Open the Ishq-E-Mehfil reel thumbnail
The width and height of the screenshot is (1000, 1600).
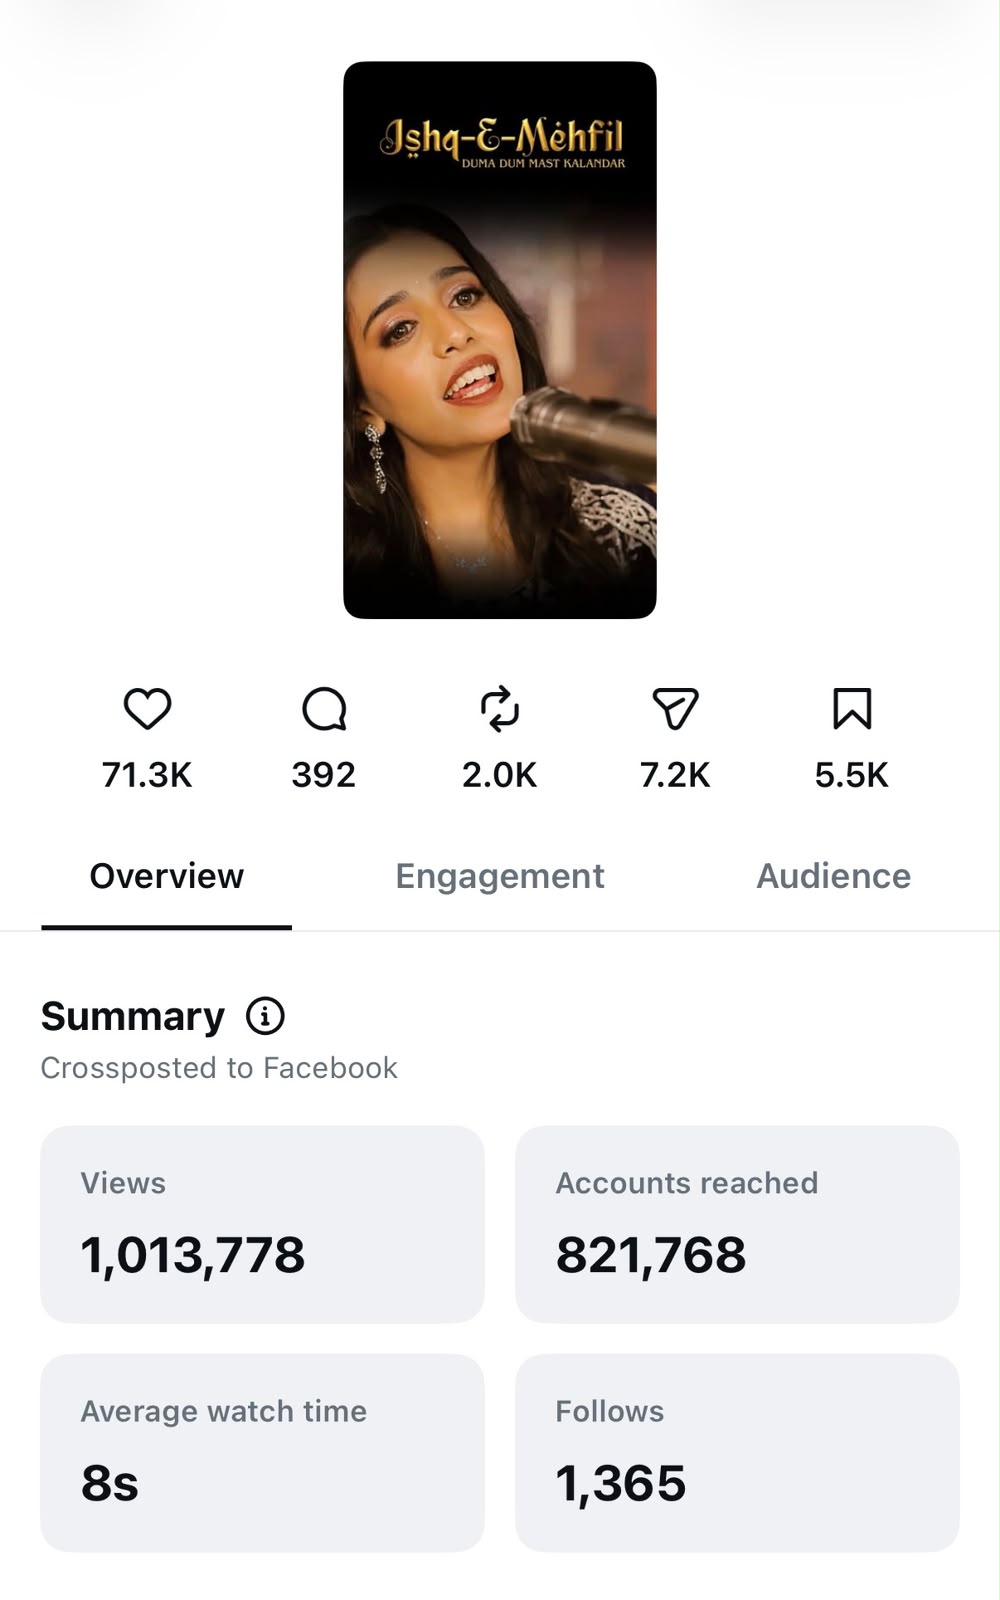click(x=500, y=340)
